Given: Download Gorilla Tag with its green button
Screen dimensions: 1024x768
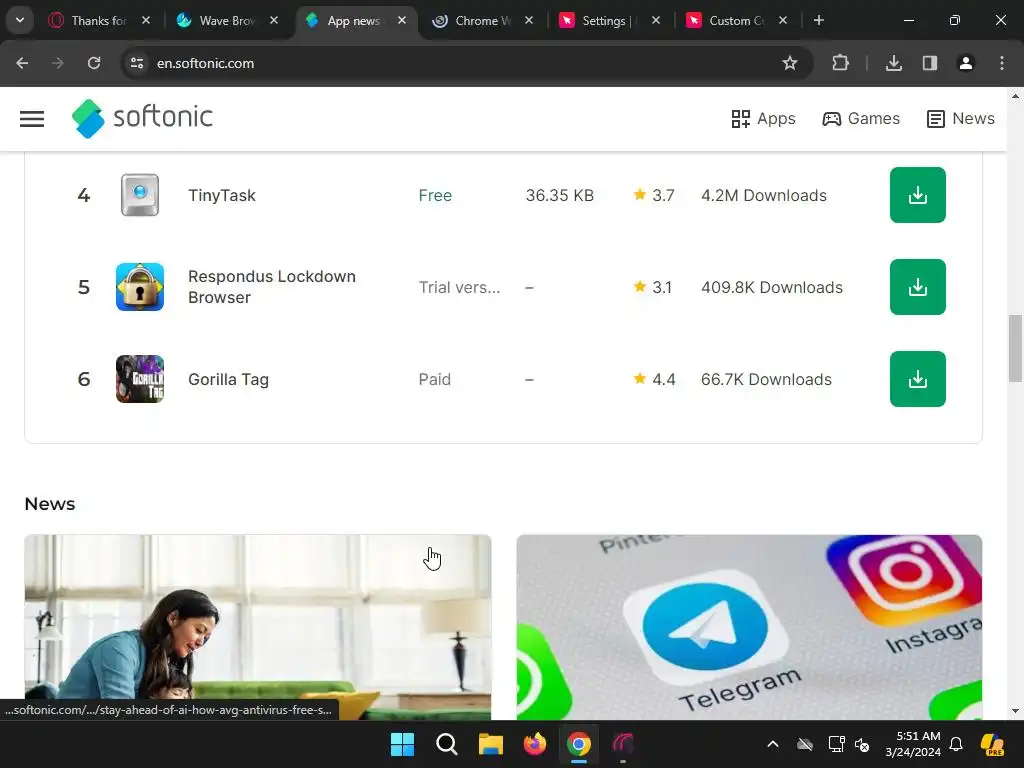Looking at the screenshot, I should [918, 379].
